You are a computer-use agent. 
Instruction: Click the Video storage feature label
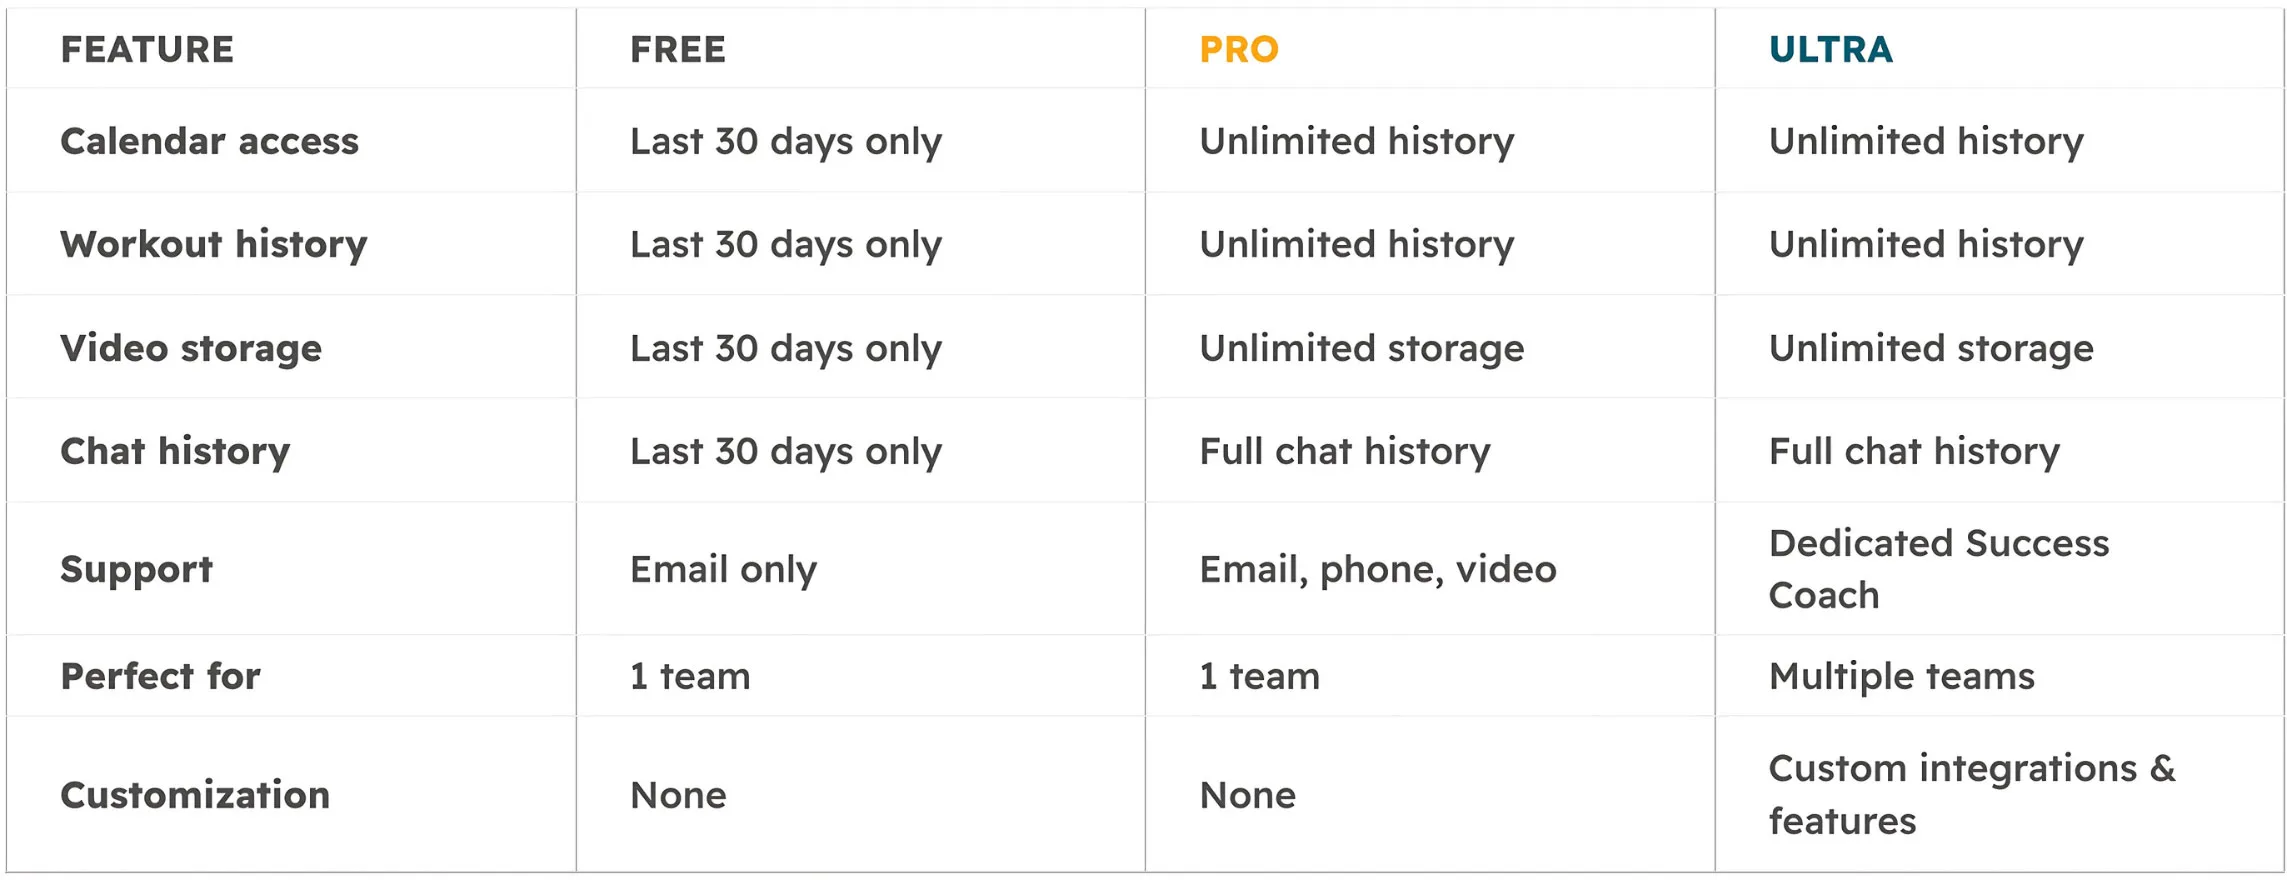[x=191, y=348]
